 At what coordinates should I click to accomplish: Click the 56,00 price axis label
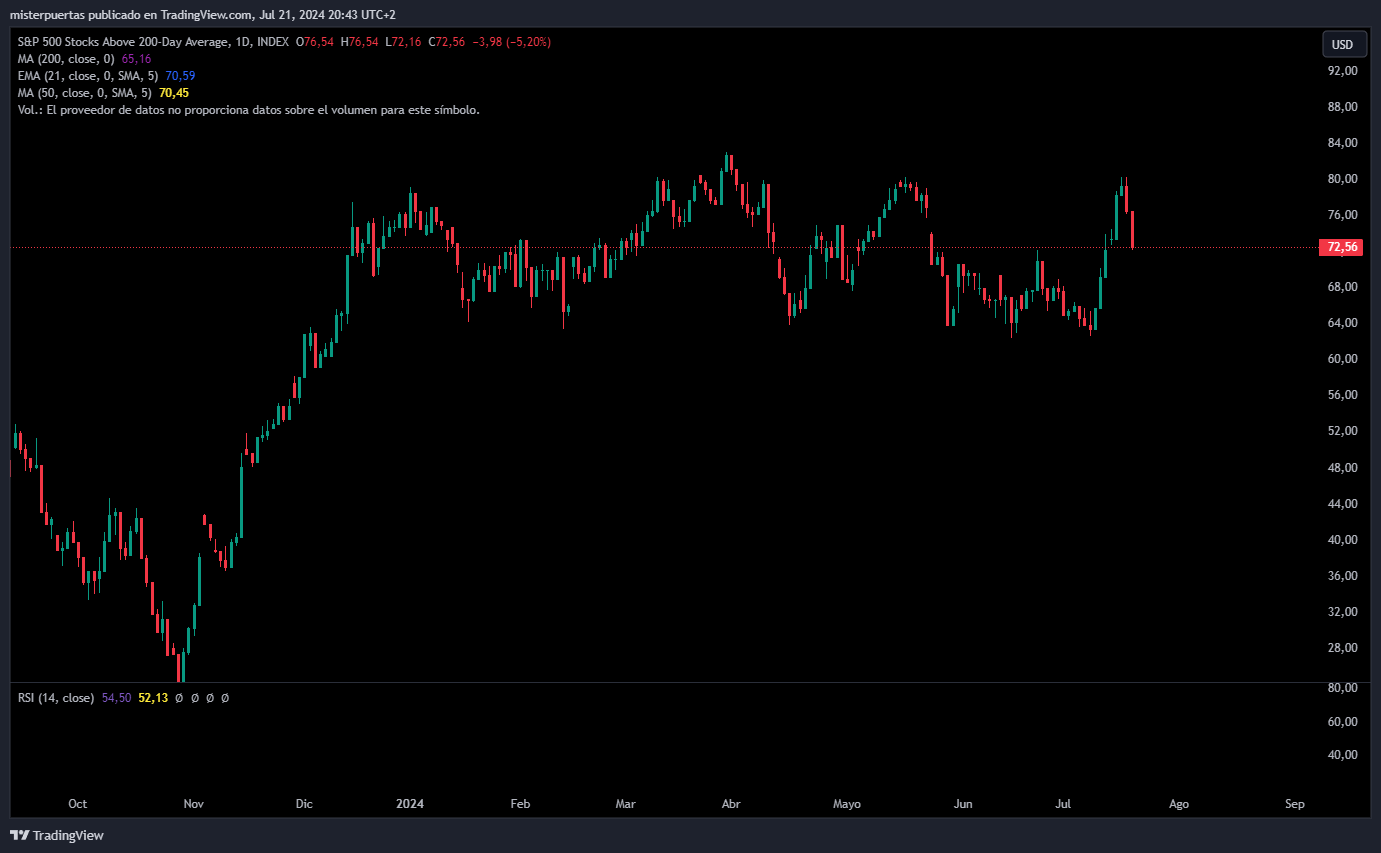click(1342, 395)
